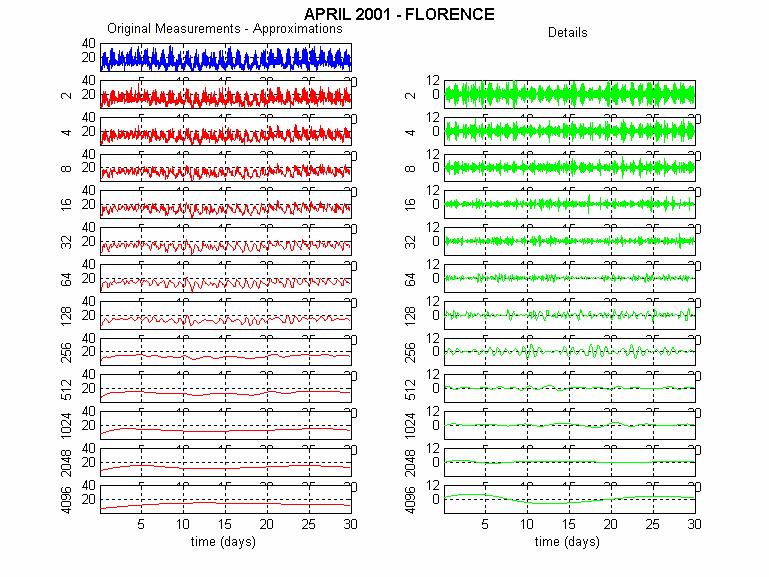Click the 'Original Measurements - Approximations' column heading
Viewport: 769px width, 577px height.
tap(225, 28)
